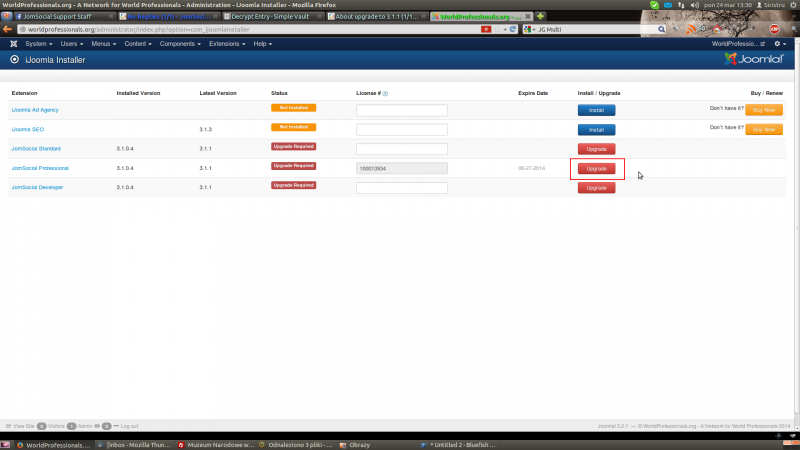800x450 pixels.
Task: Click the License # help question icon
Action: [385, 93]
